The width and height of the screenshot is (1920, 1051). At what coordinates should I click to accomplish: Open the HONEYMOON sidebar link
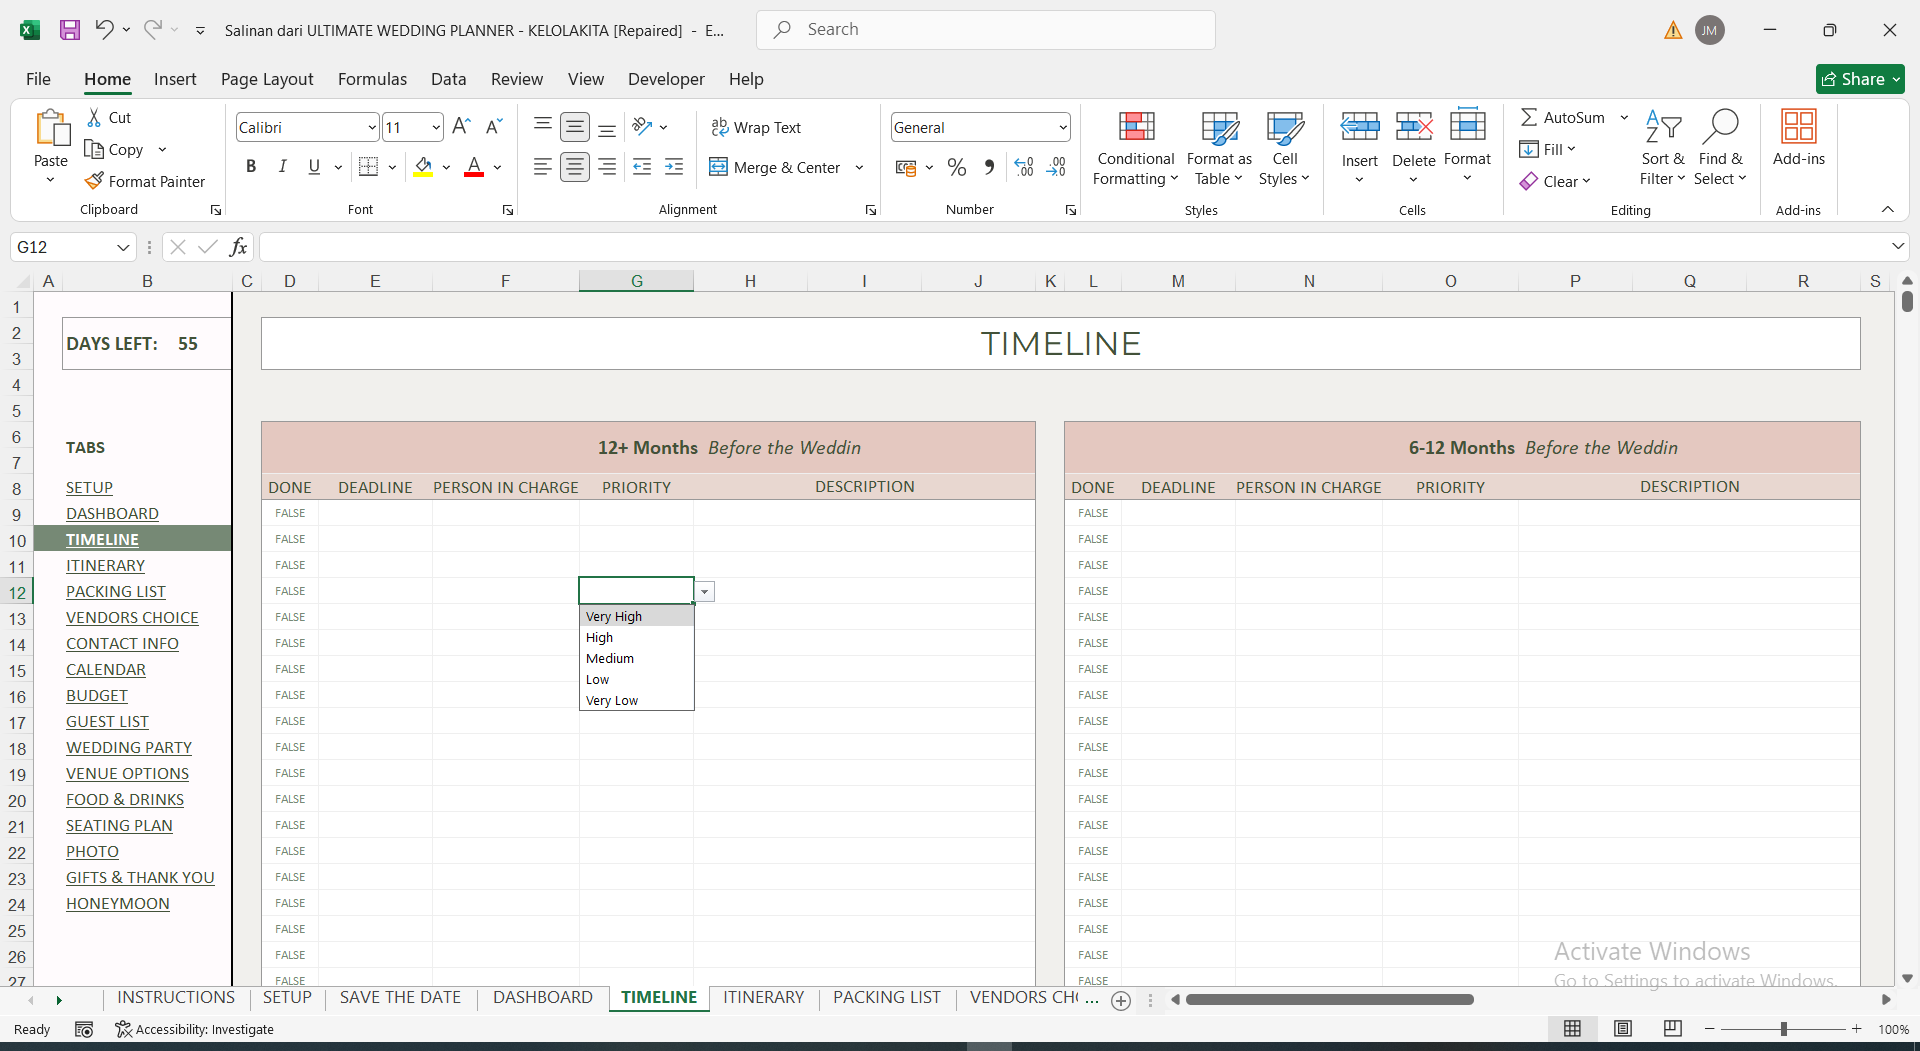(x=118, y=903)
